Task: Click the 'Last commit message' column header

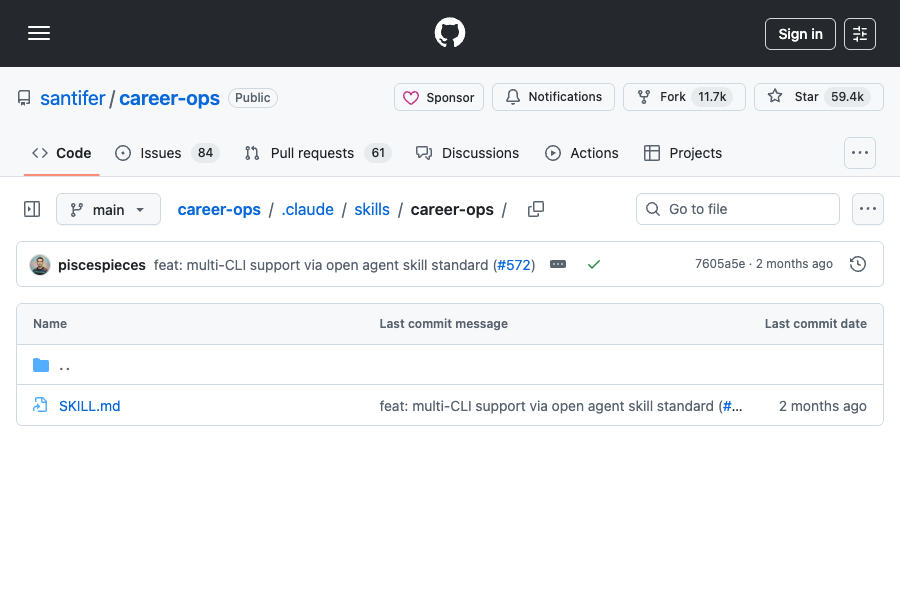Action: (444, 324)
